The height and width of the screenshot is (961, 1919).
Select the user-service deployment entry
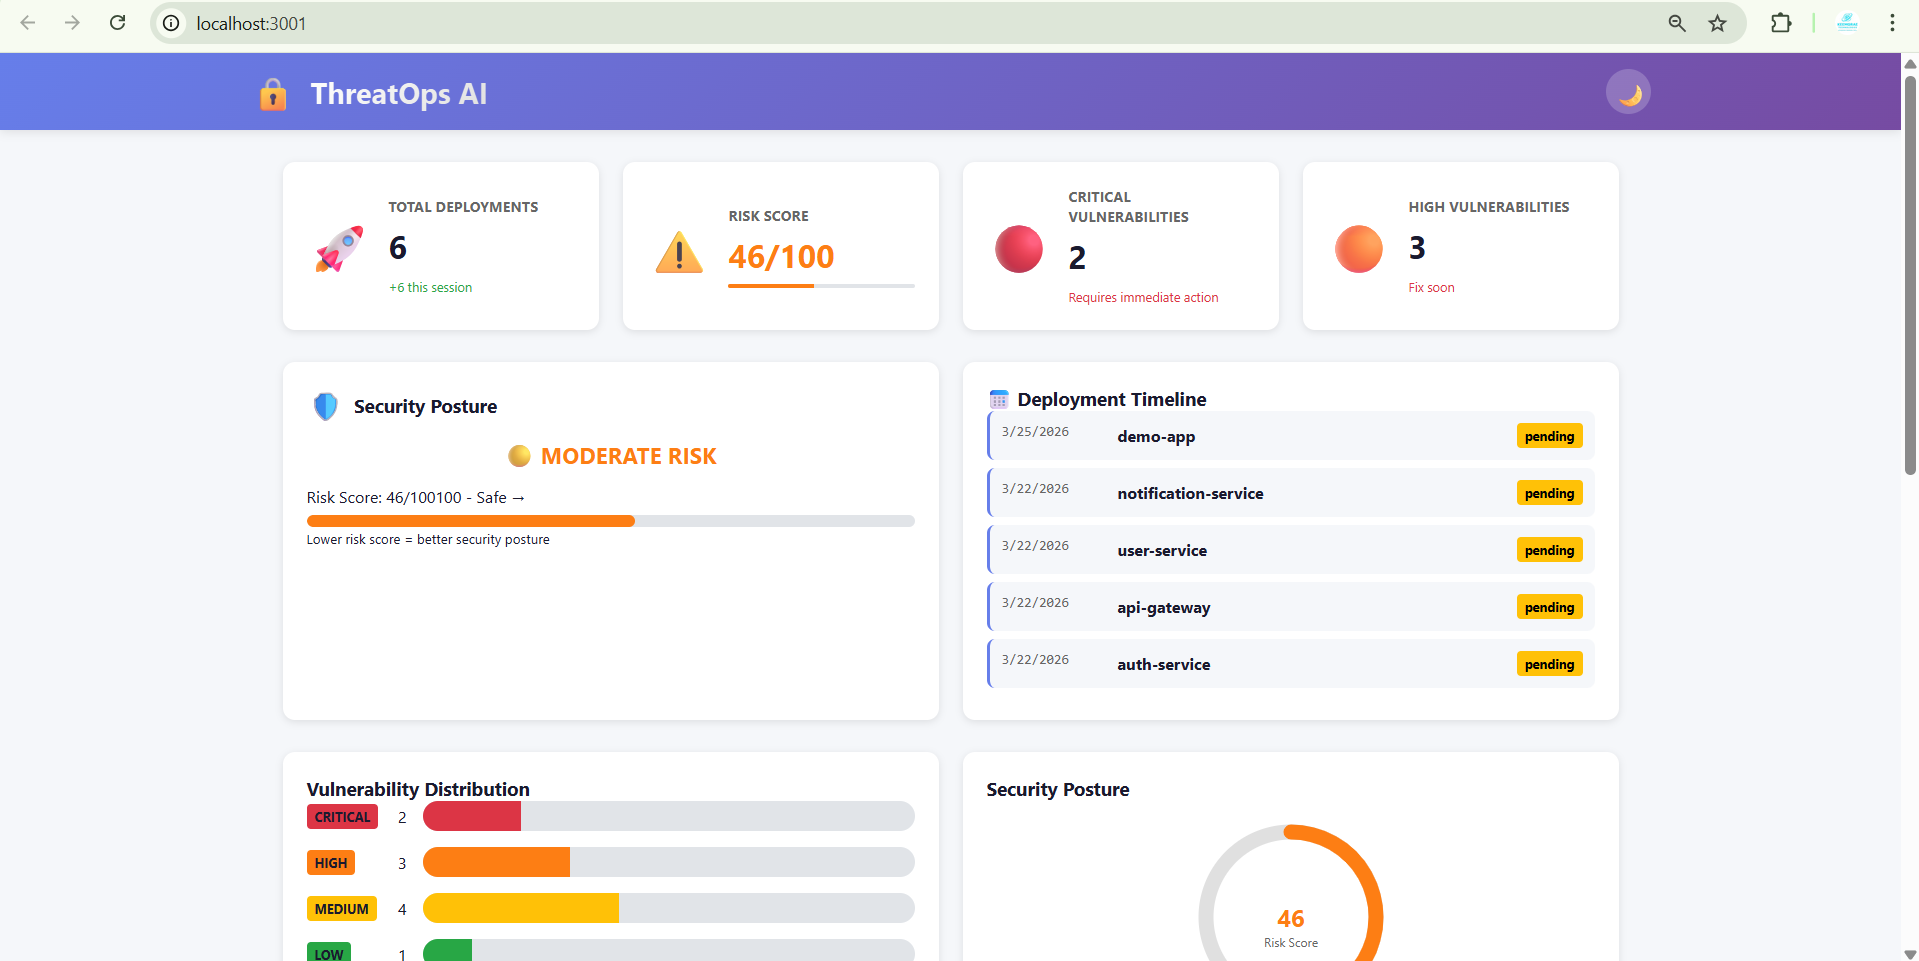(x=1290, y=550)
